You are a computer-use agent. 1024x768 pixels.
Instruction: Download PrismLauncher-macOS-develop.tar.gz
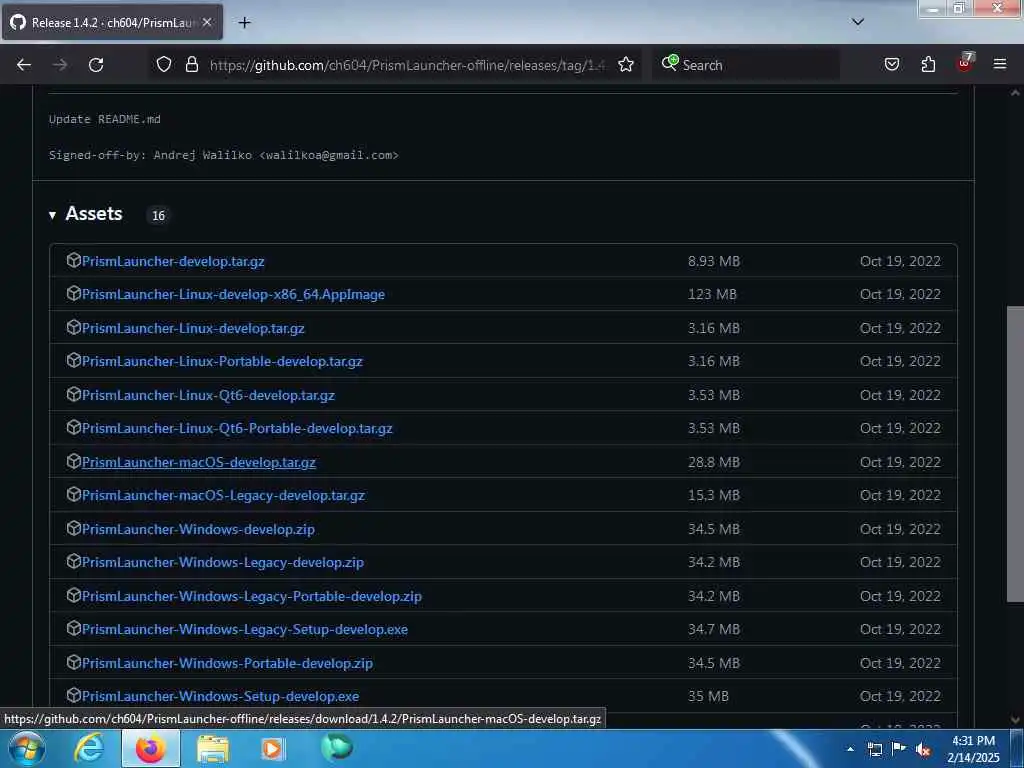[199, 462]
